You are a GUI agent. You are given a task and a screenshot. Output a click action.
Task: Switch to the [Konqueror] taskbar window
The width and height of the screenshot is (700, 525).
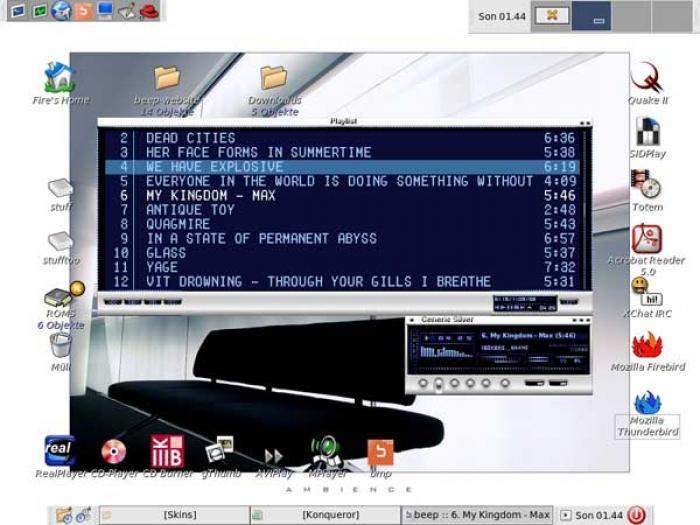click(x=330, y=515)
